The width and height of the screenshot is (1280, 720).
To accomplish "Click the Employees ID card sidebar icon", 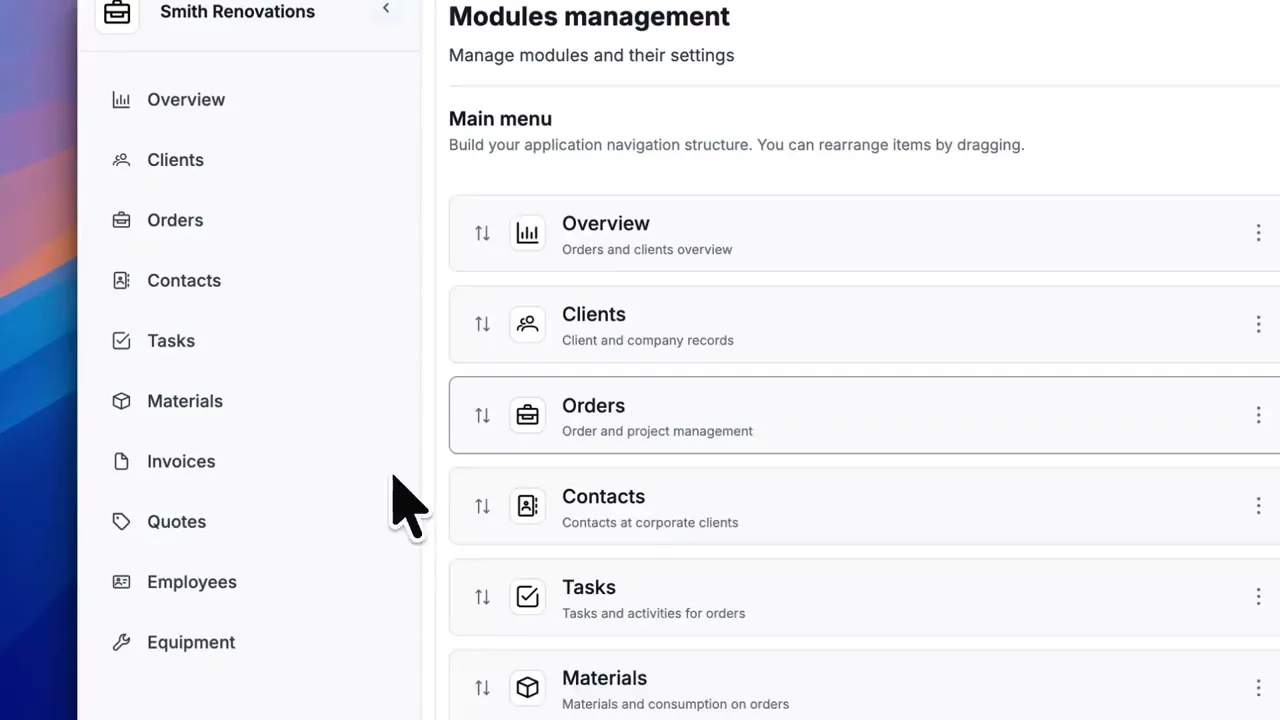I will (x=121, y=582).
